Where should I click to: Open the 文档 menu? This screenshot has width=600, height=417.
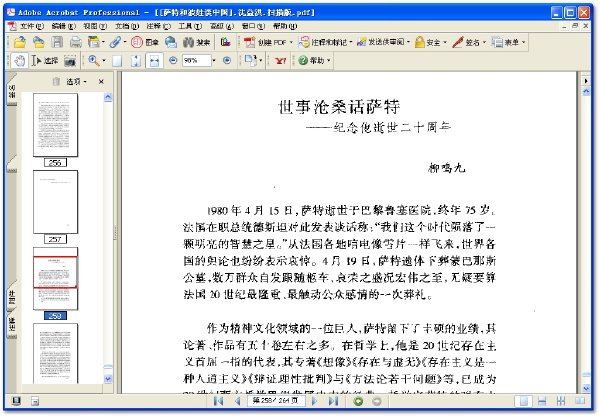coord(127,26)
